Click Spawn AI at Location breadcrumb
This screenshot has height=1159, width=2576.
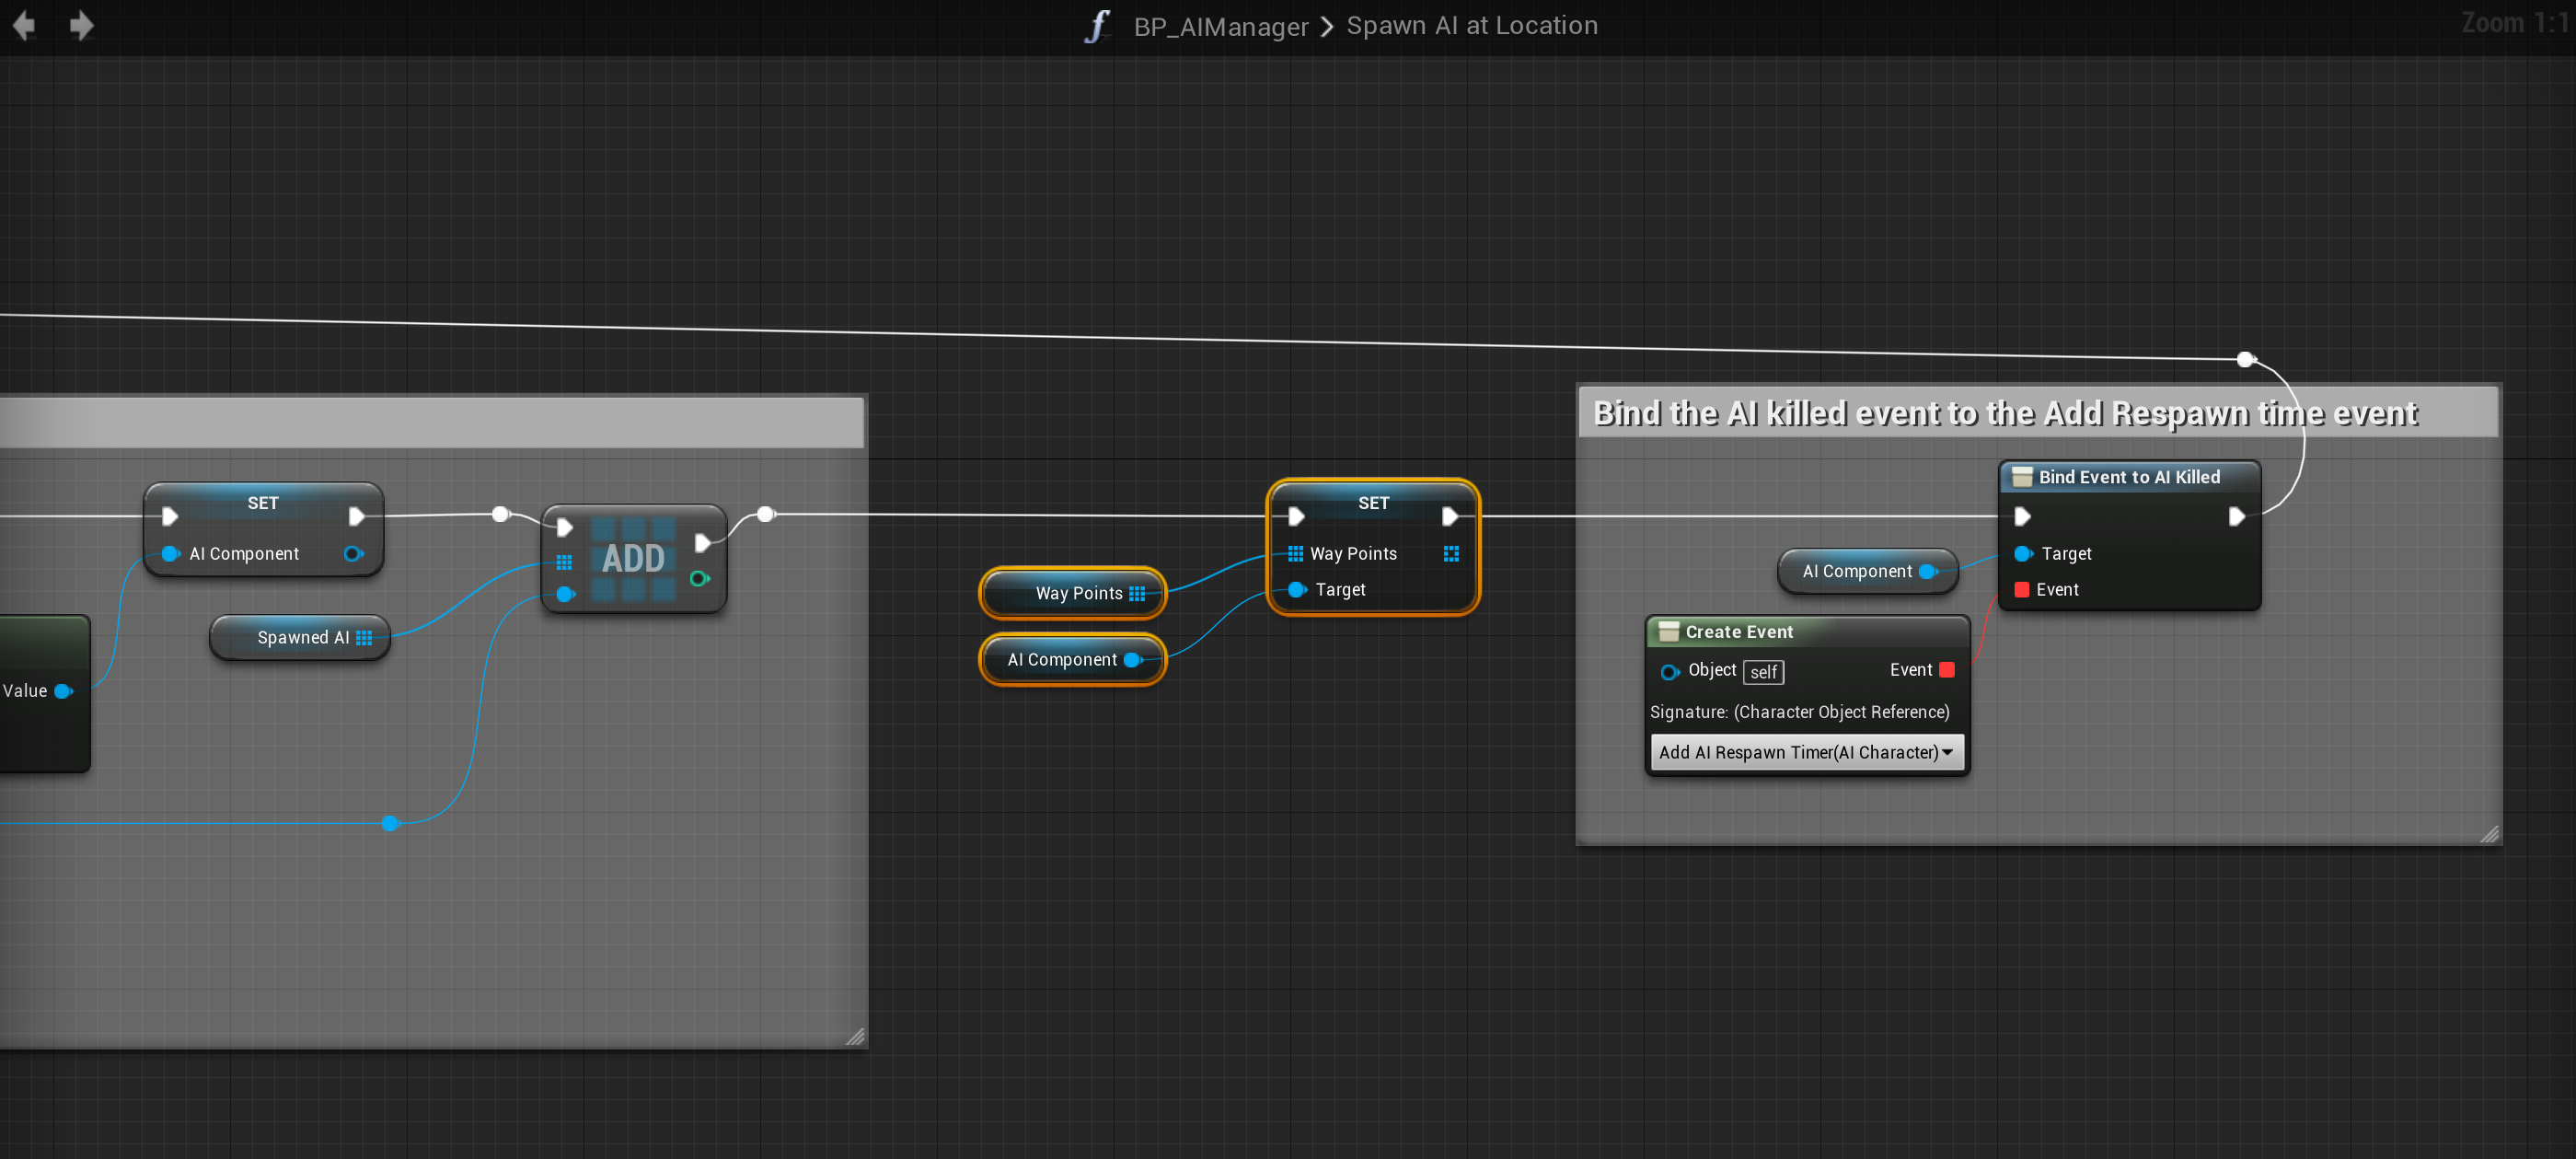[x=1472, y=25]
